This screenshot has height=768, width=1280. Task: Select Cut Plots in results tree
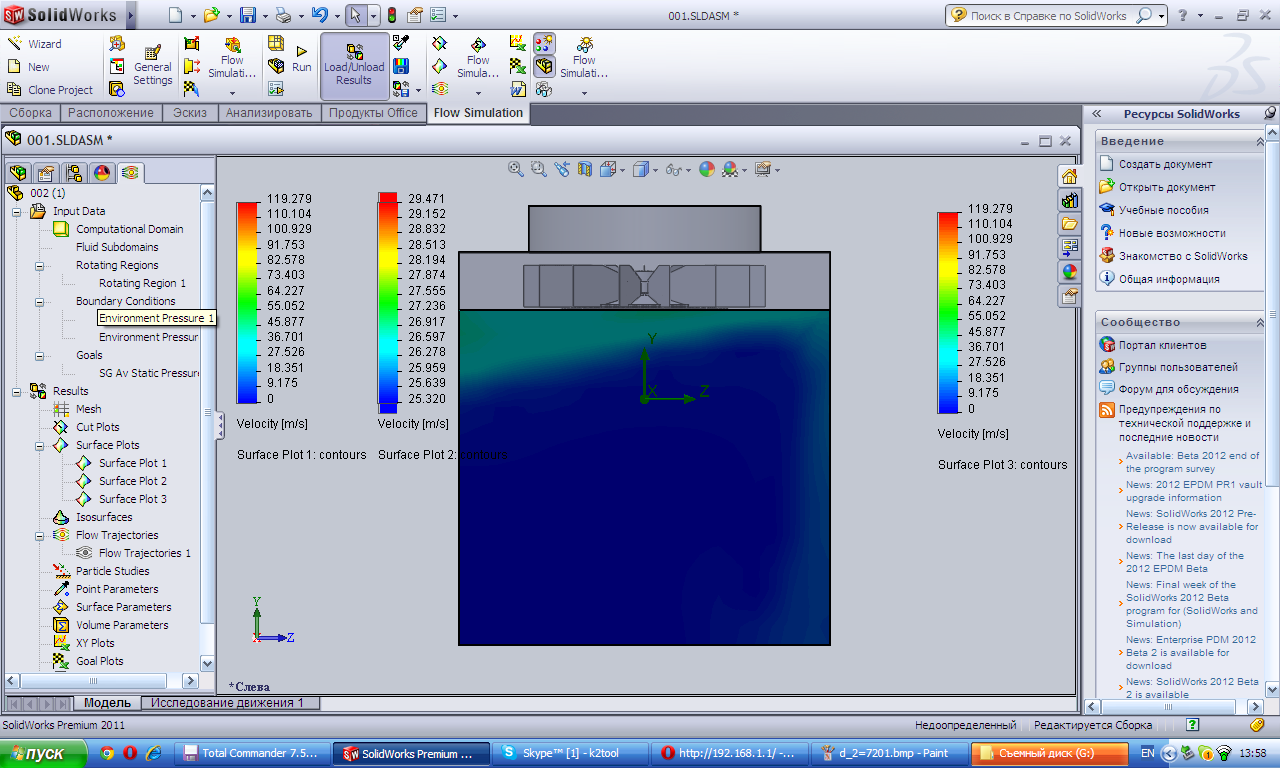(x=97, y=427)
